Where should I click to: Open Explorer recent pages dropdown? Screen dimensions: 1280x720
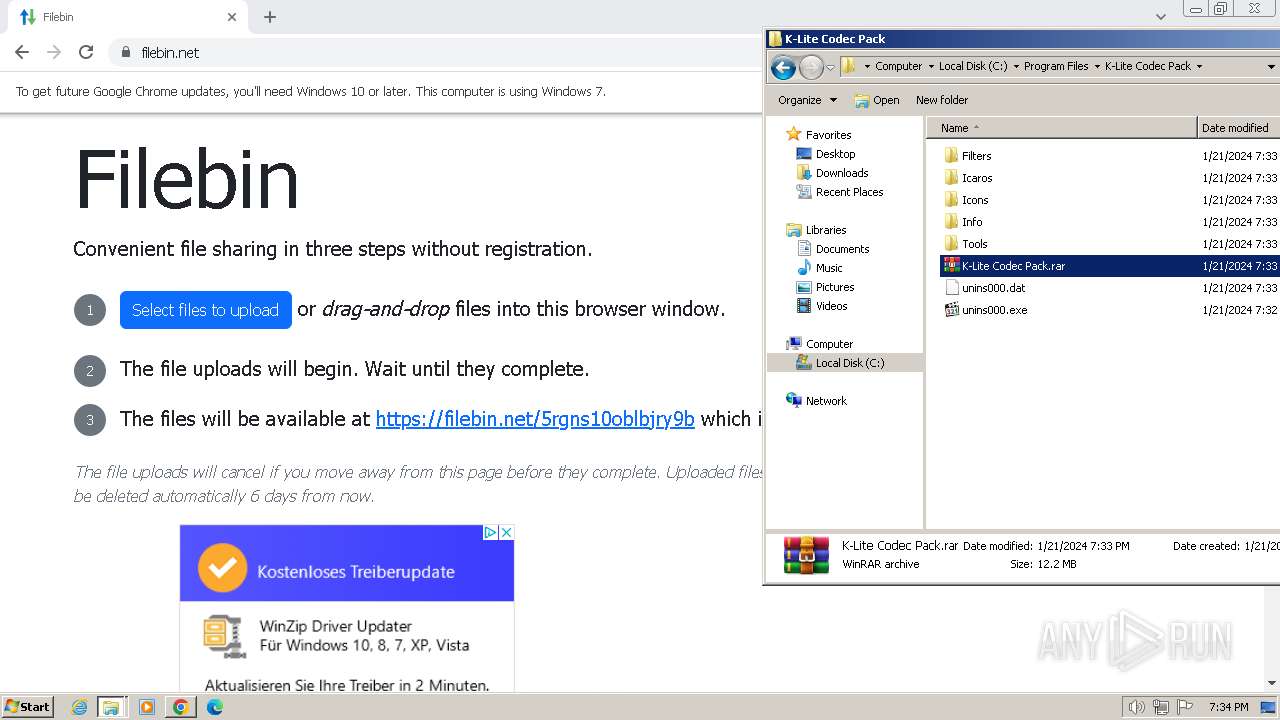(830, 67)
